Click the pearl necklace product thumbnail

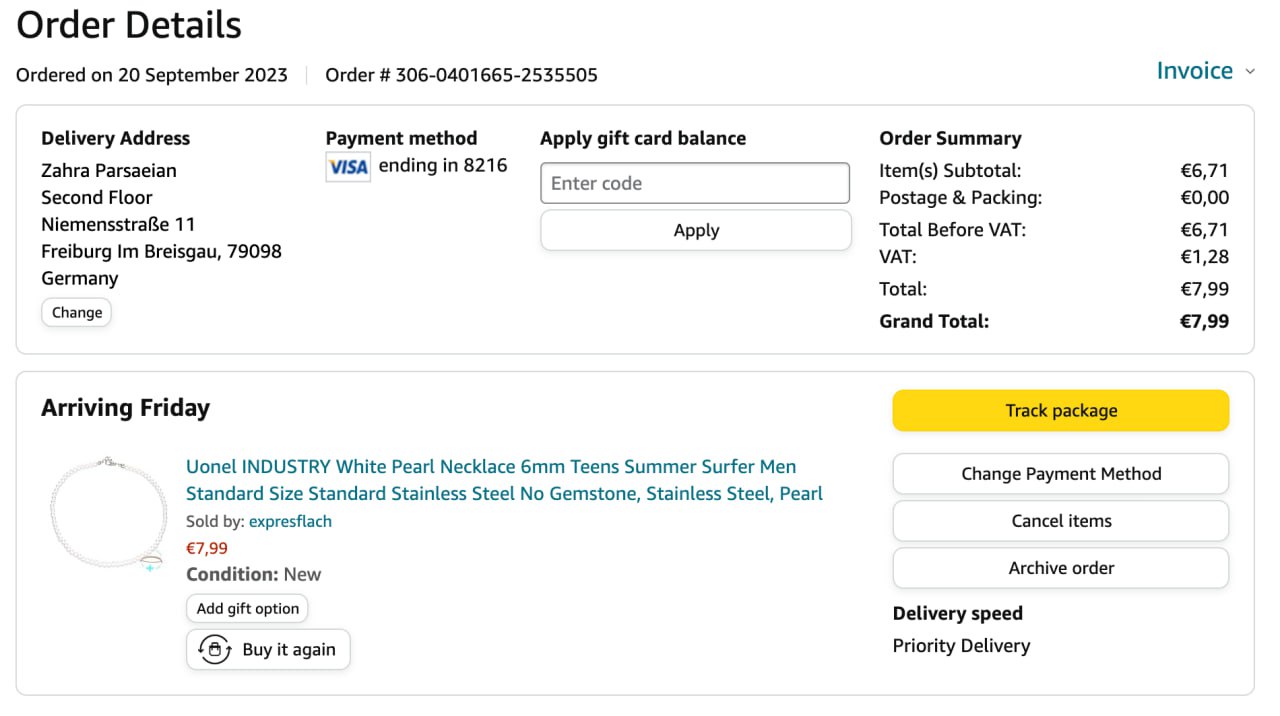(108, 515)
